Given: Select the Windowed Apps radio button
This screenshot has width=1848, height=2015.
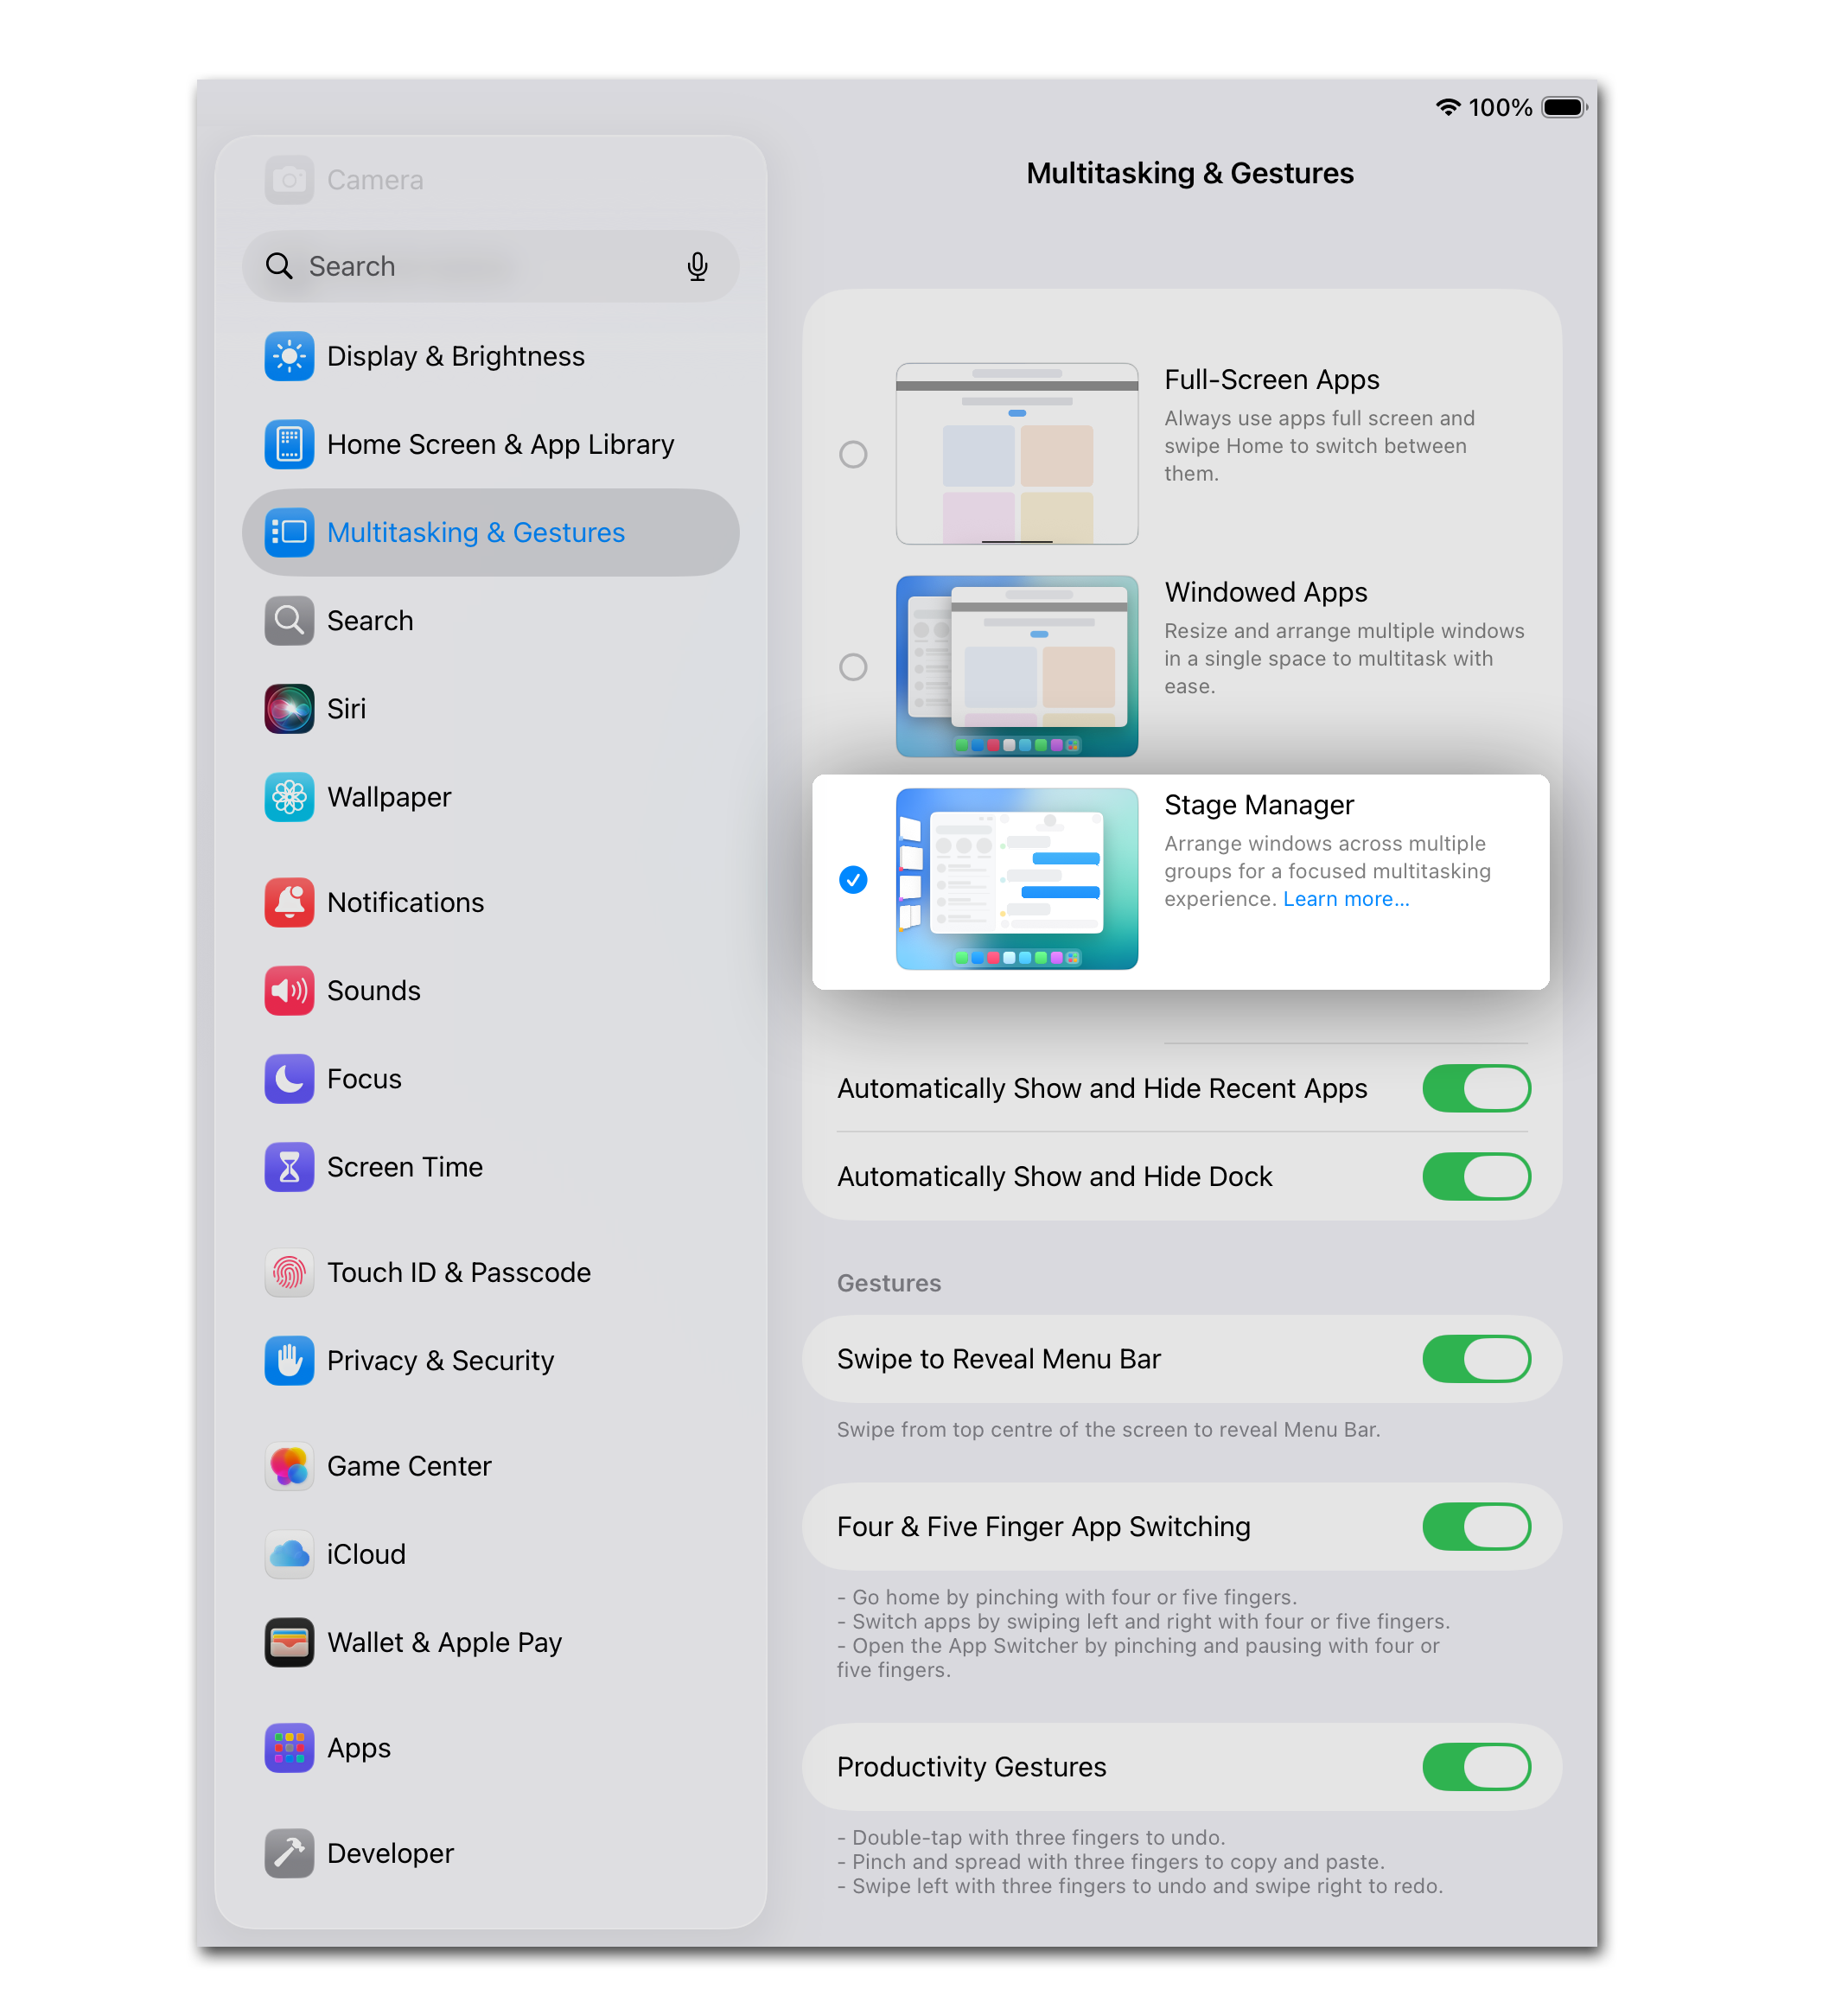Looking at the screenshot, I should [x=853, y=667].
